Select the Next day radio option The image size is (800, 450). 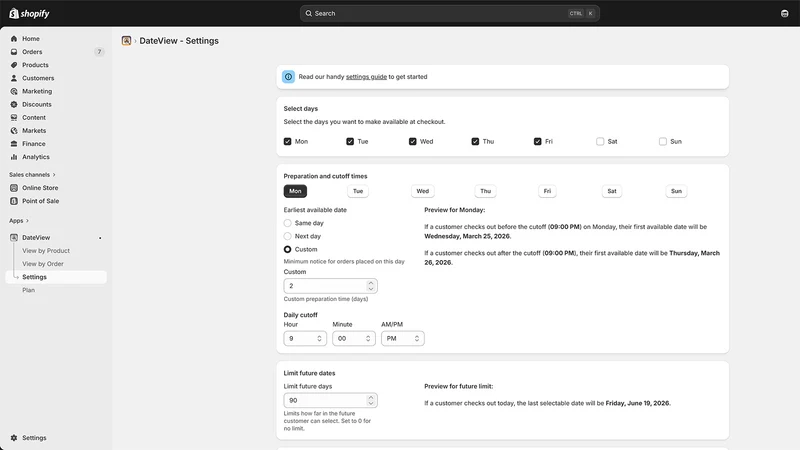(288, 236)
